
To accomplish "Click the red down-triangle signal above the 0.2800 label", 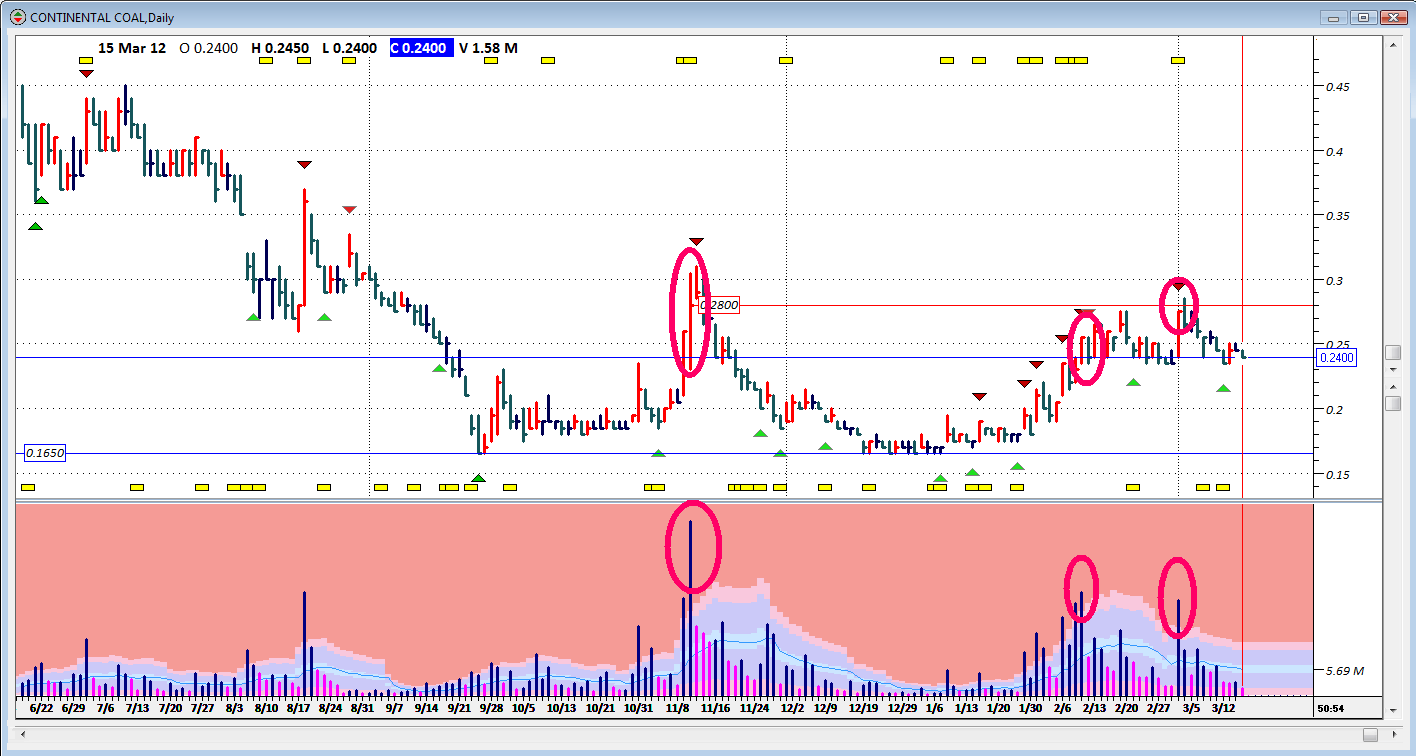I will pyautogui.click(x=697, y=241).
